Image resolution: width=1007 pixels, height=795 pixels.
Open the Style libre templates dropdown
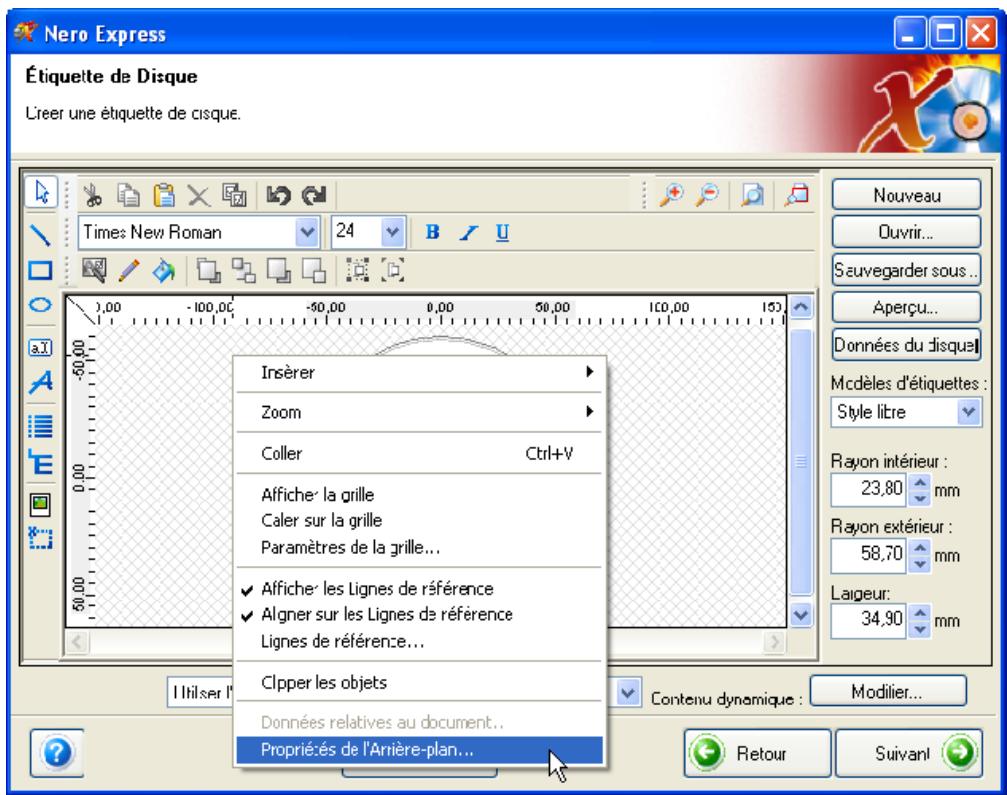click(x=968, y=412)
